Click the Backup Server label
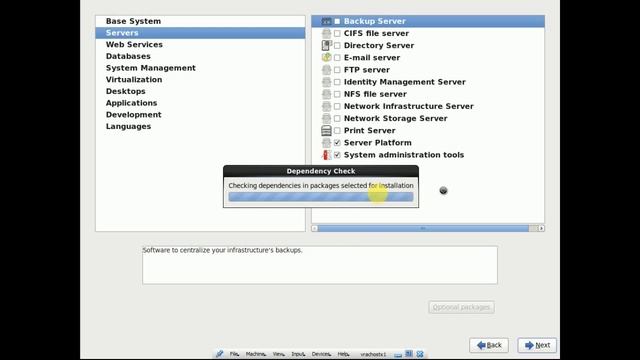Viewport: 640px width, 360px height. point(375,21)
